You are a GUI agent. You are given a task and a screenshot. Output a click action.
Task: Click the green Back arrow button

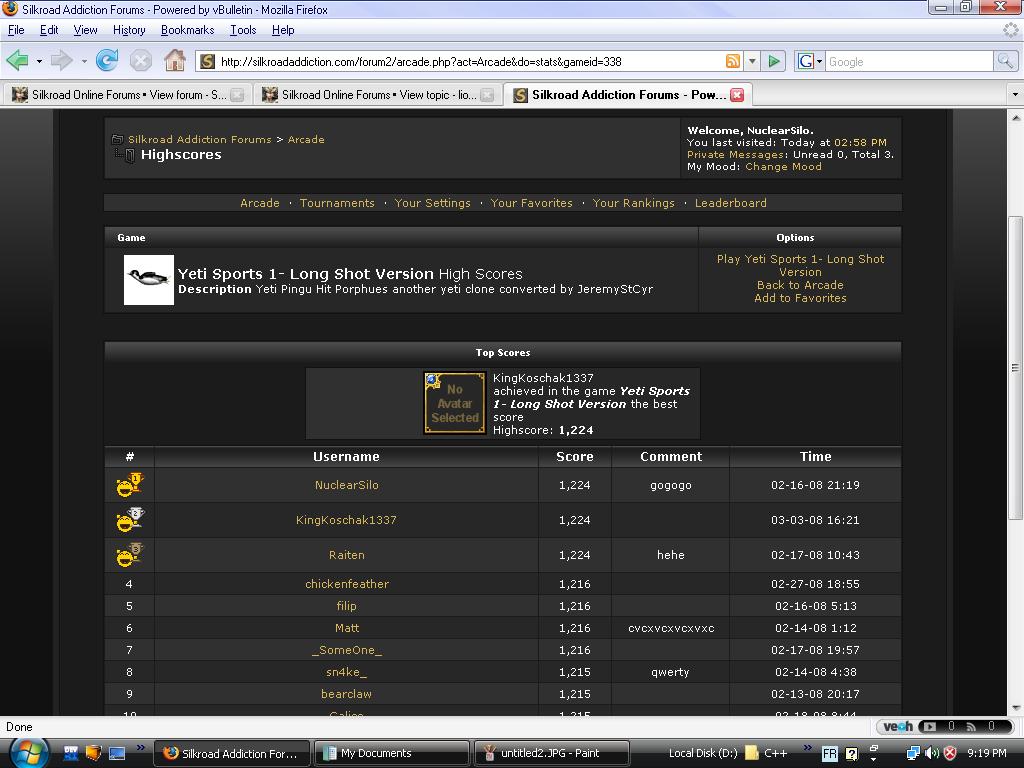click(18, 61)
